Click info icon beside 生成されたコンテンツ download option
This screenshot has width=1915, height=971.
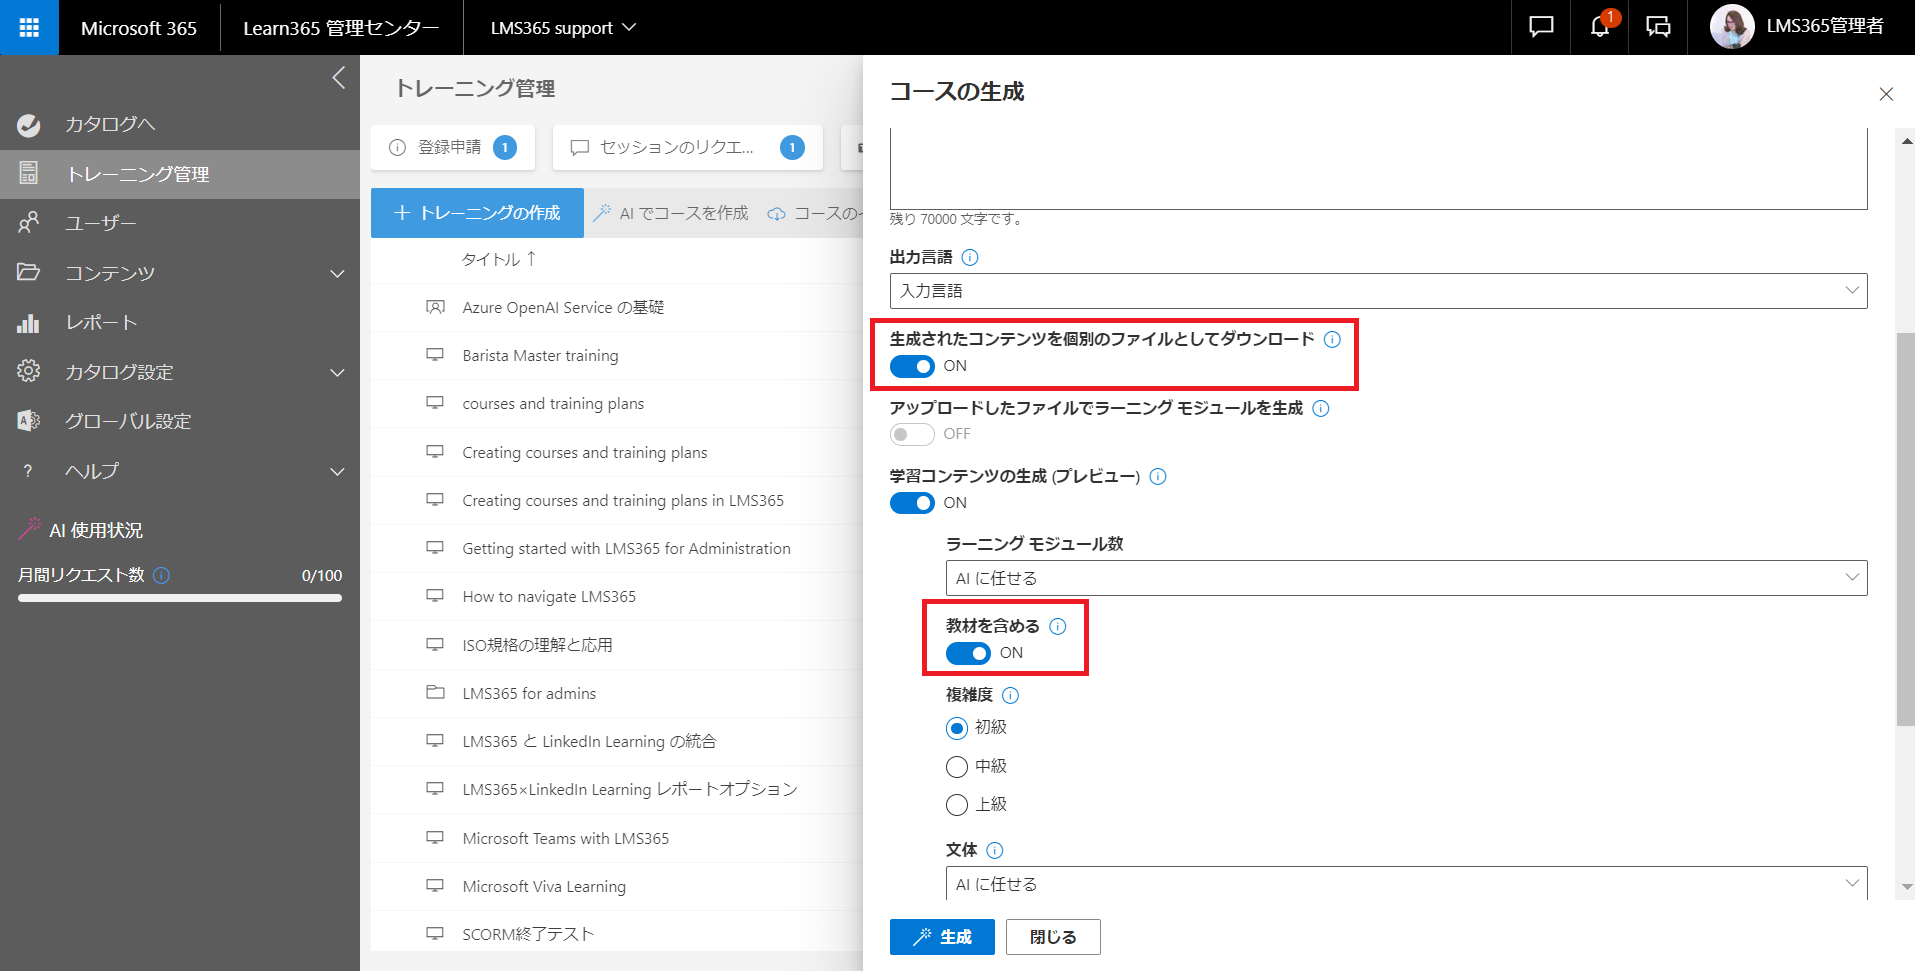click(1332, 339)
